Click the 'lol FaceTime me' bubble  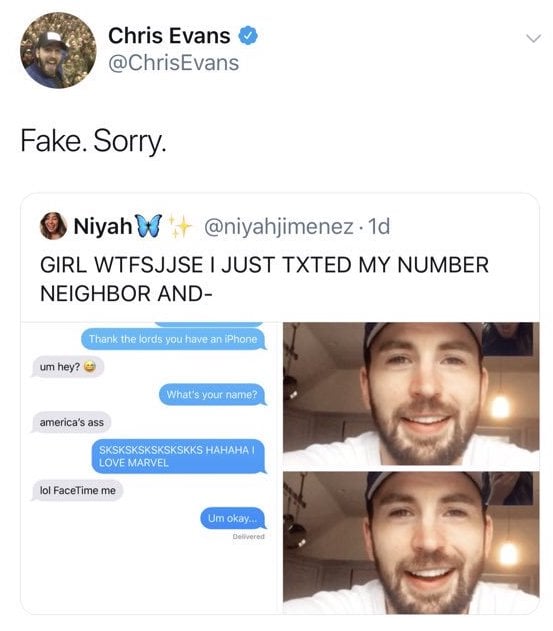point(77,490)
